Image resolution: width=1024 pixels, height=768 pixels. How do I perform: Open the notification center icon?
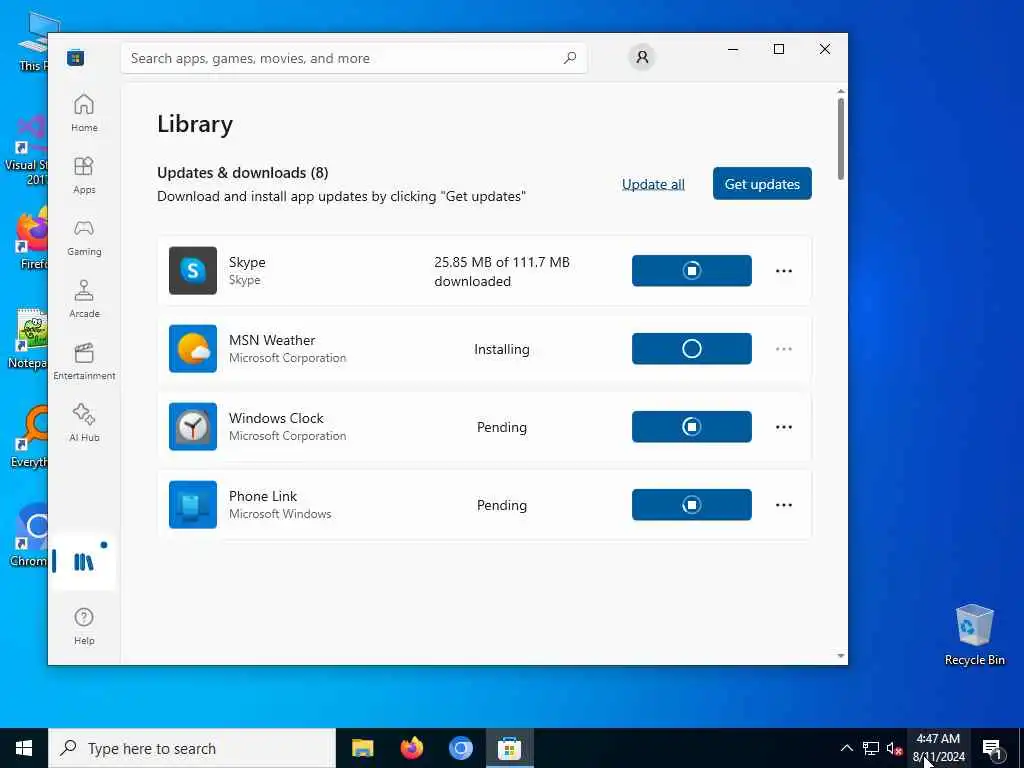[x=993, y=748]
